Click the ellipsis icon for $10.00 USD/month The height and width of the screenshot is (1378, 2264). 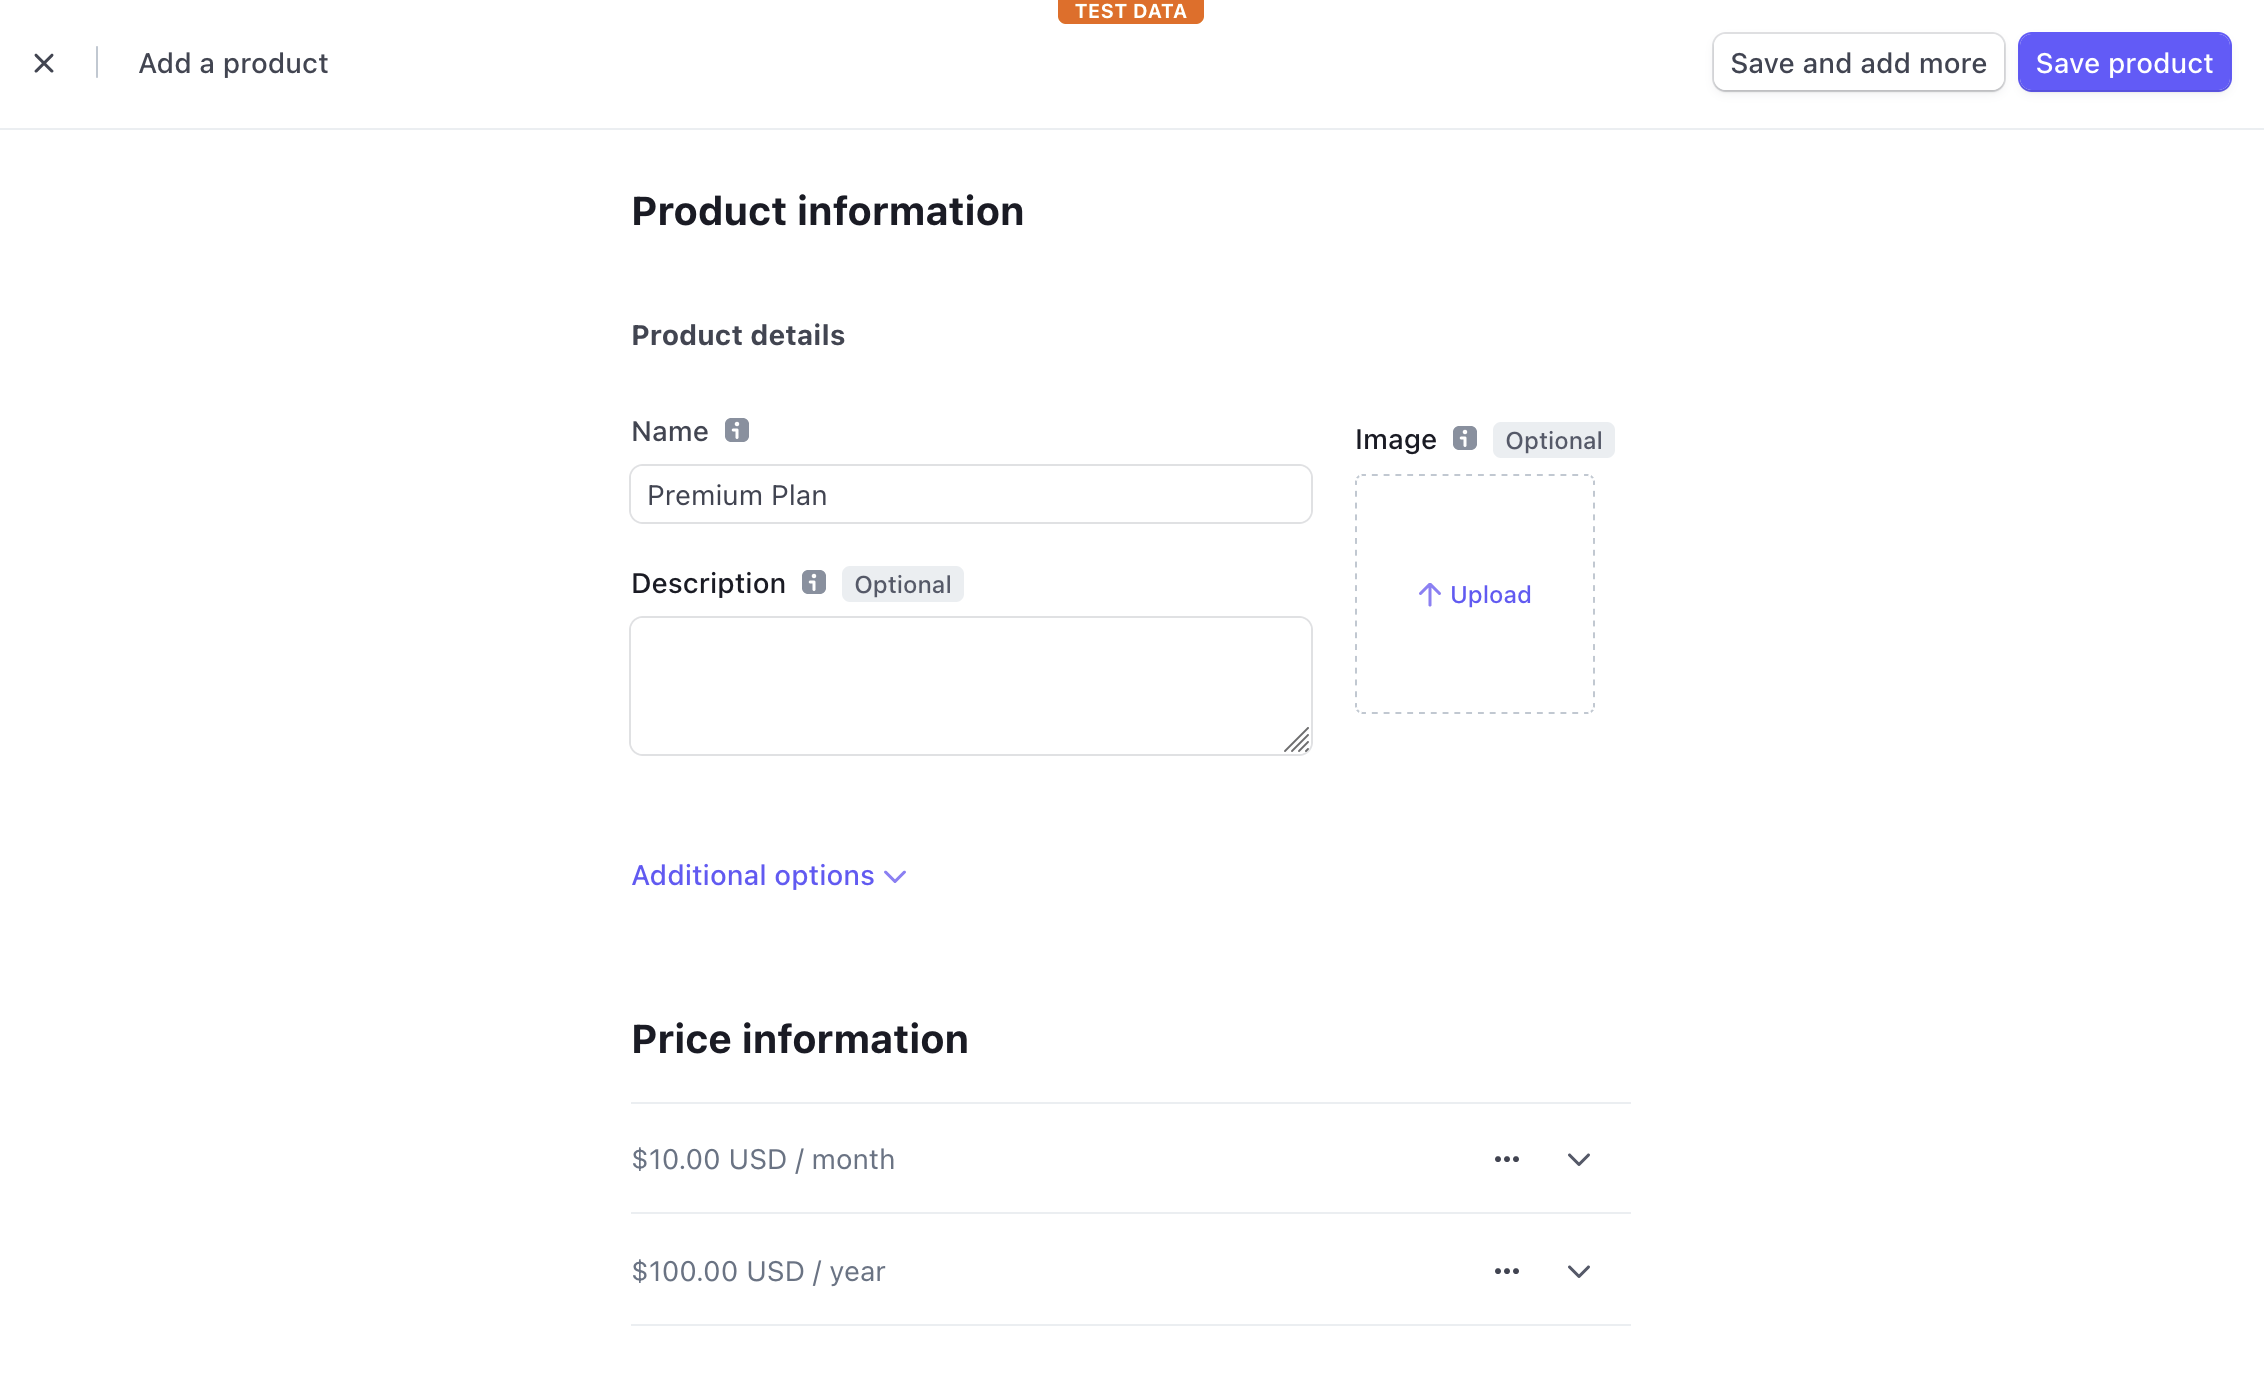pyautogui.click(x=1507, y=1158)
